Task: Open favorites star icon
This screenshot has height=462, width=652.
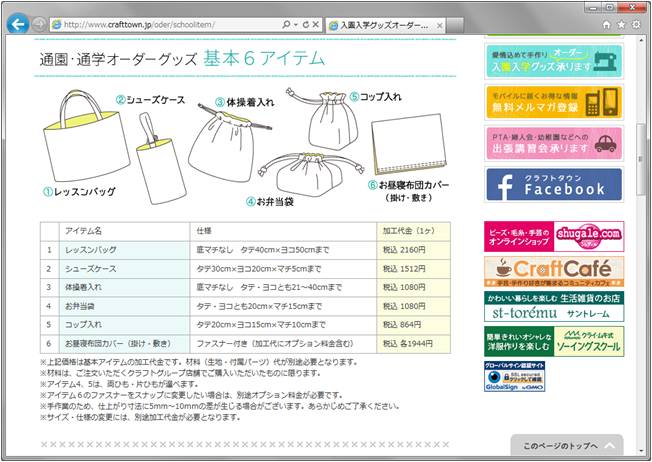Action: click(x=620, y=22)
